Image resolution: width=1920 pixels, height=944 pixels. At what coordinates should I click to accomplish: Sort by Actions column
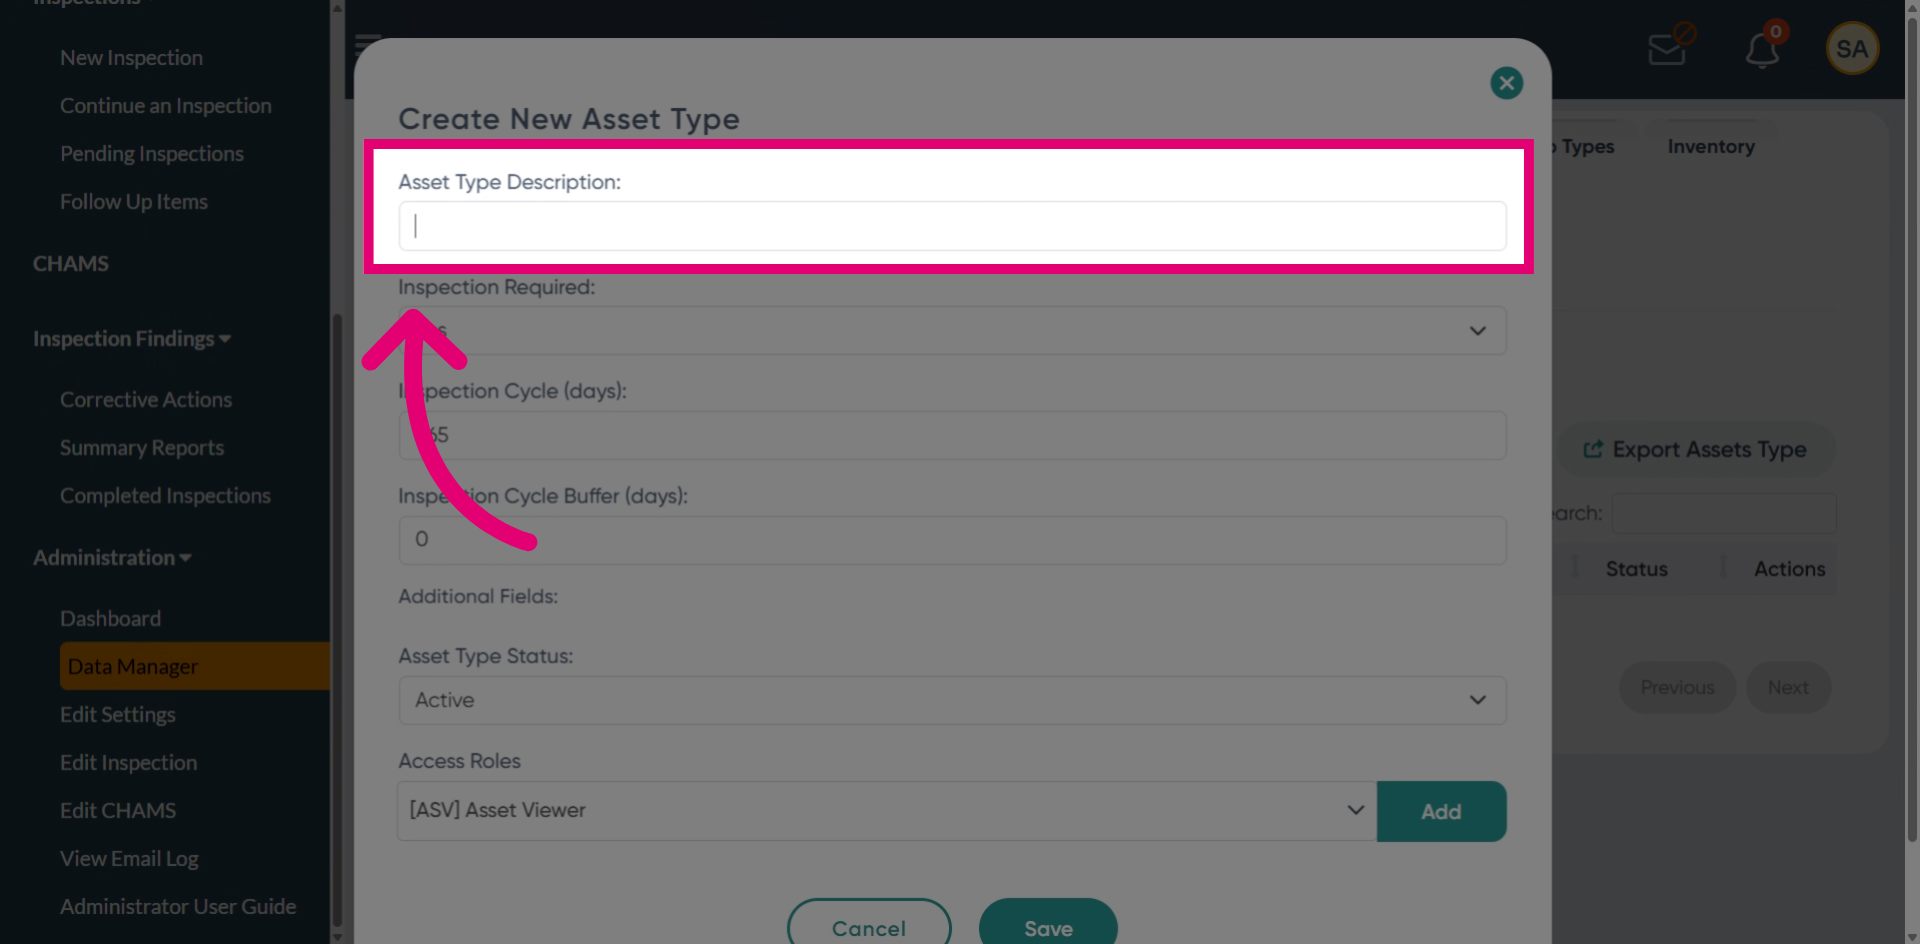coord(1789,569)
